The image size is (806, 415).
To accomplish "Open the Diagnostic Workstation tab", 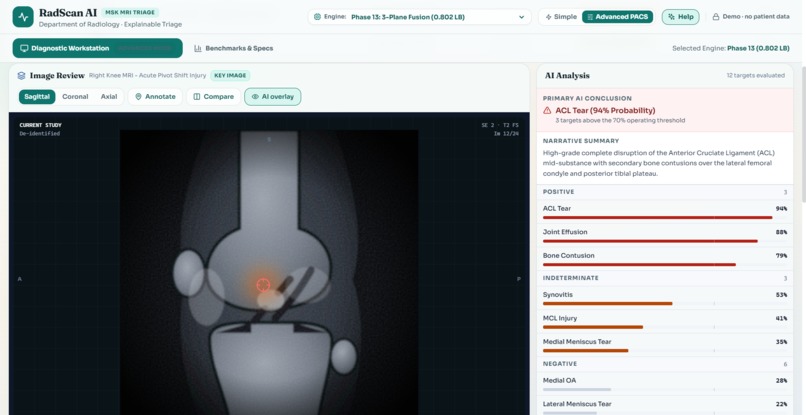I will pyautogui.click(x=98, y=48).
